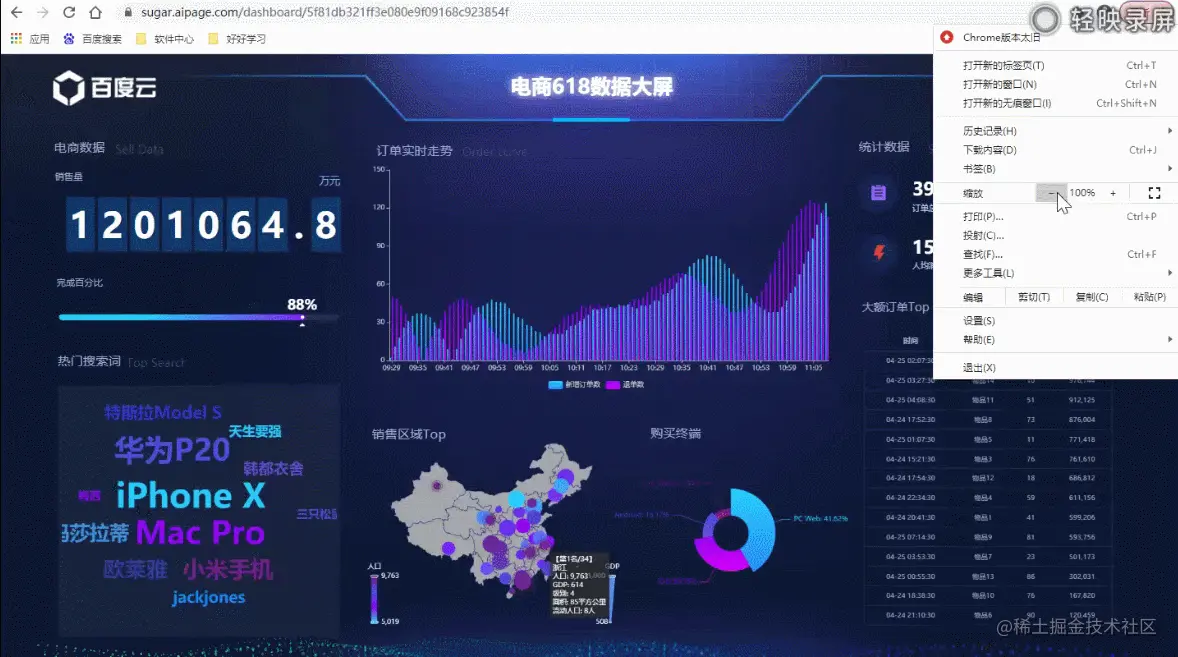The image size is (1178, 657).
Task: Go to browser home page icon
Action: [95, 13]
